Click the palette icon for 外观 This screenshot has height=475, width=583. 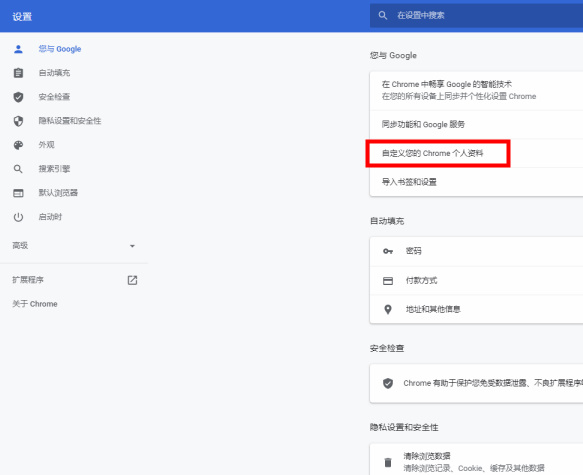[x=18, y=145]
